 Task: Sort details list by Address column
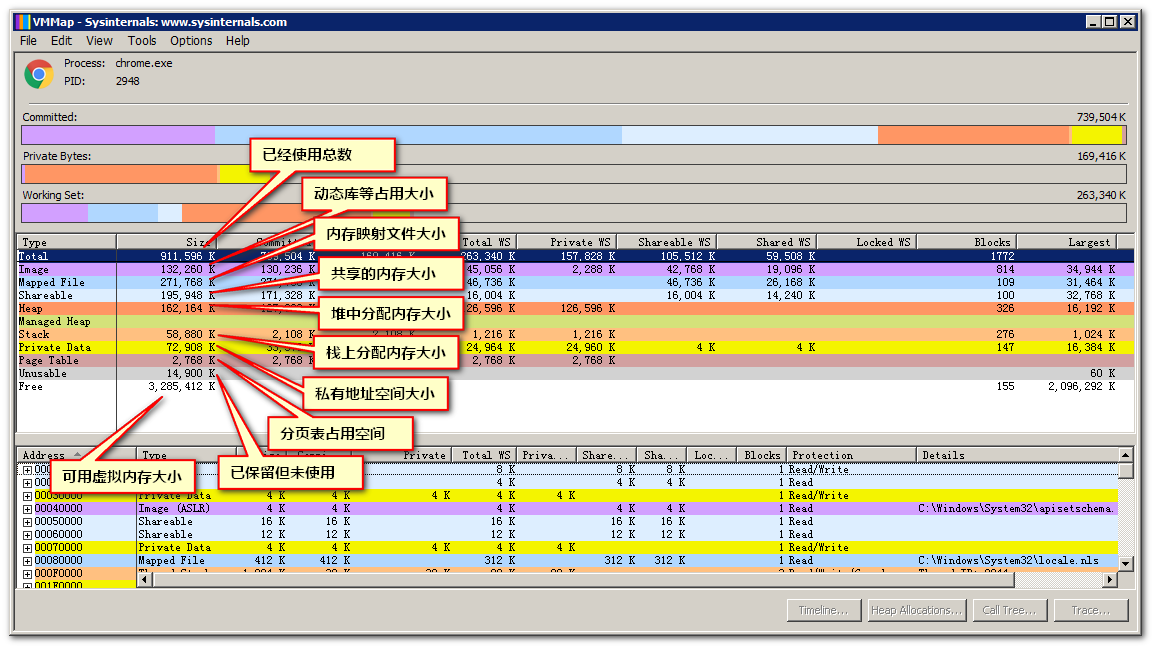[x=76, y=455]
